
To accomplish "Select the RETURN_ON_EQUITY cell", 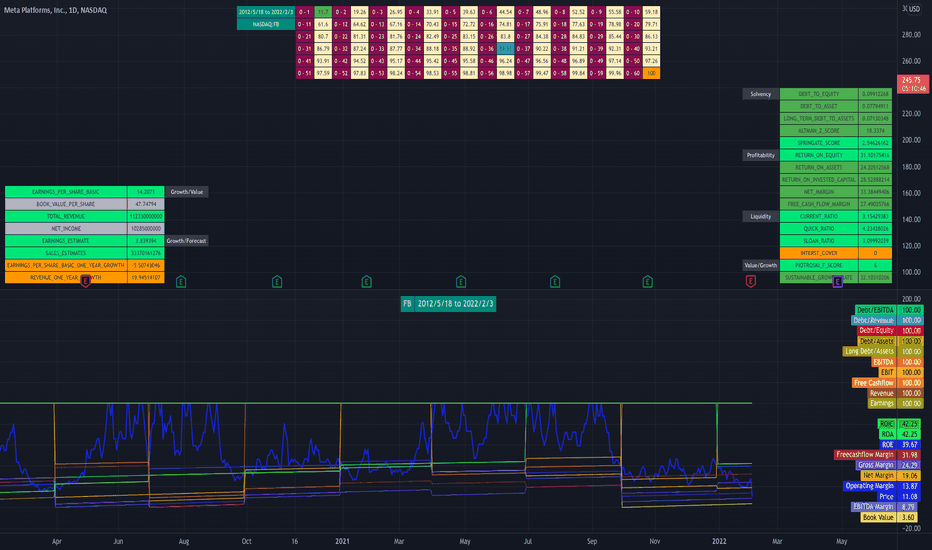I will pos(819,155).
